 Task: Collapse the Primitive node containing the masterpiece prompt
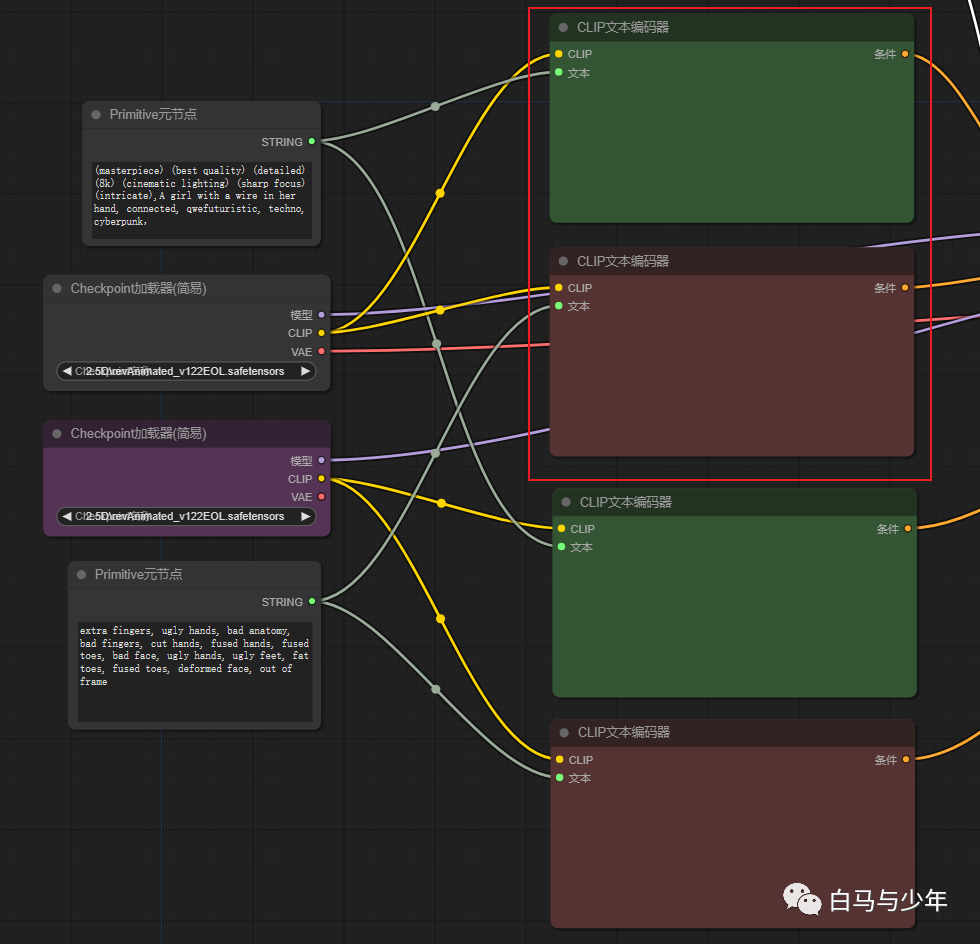click(x=96, y=115)
